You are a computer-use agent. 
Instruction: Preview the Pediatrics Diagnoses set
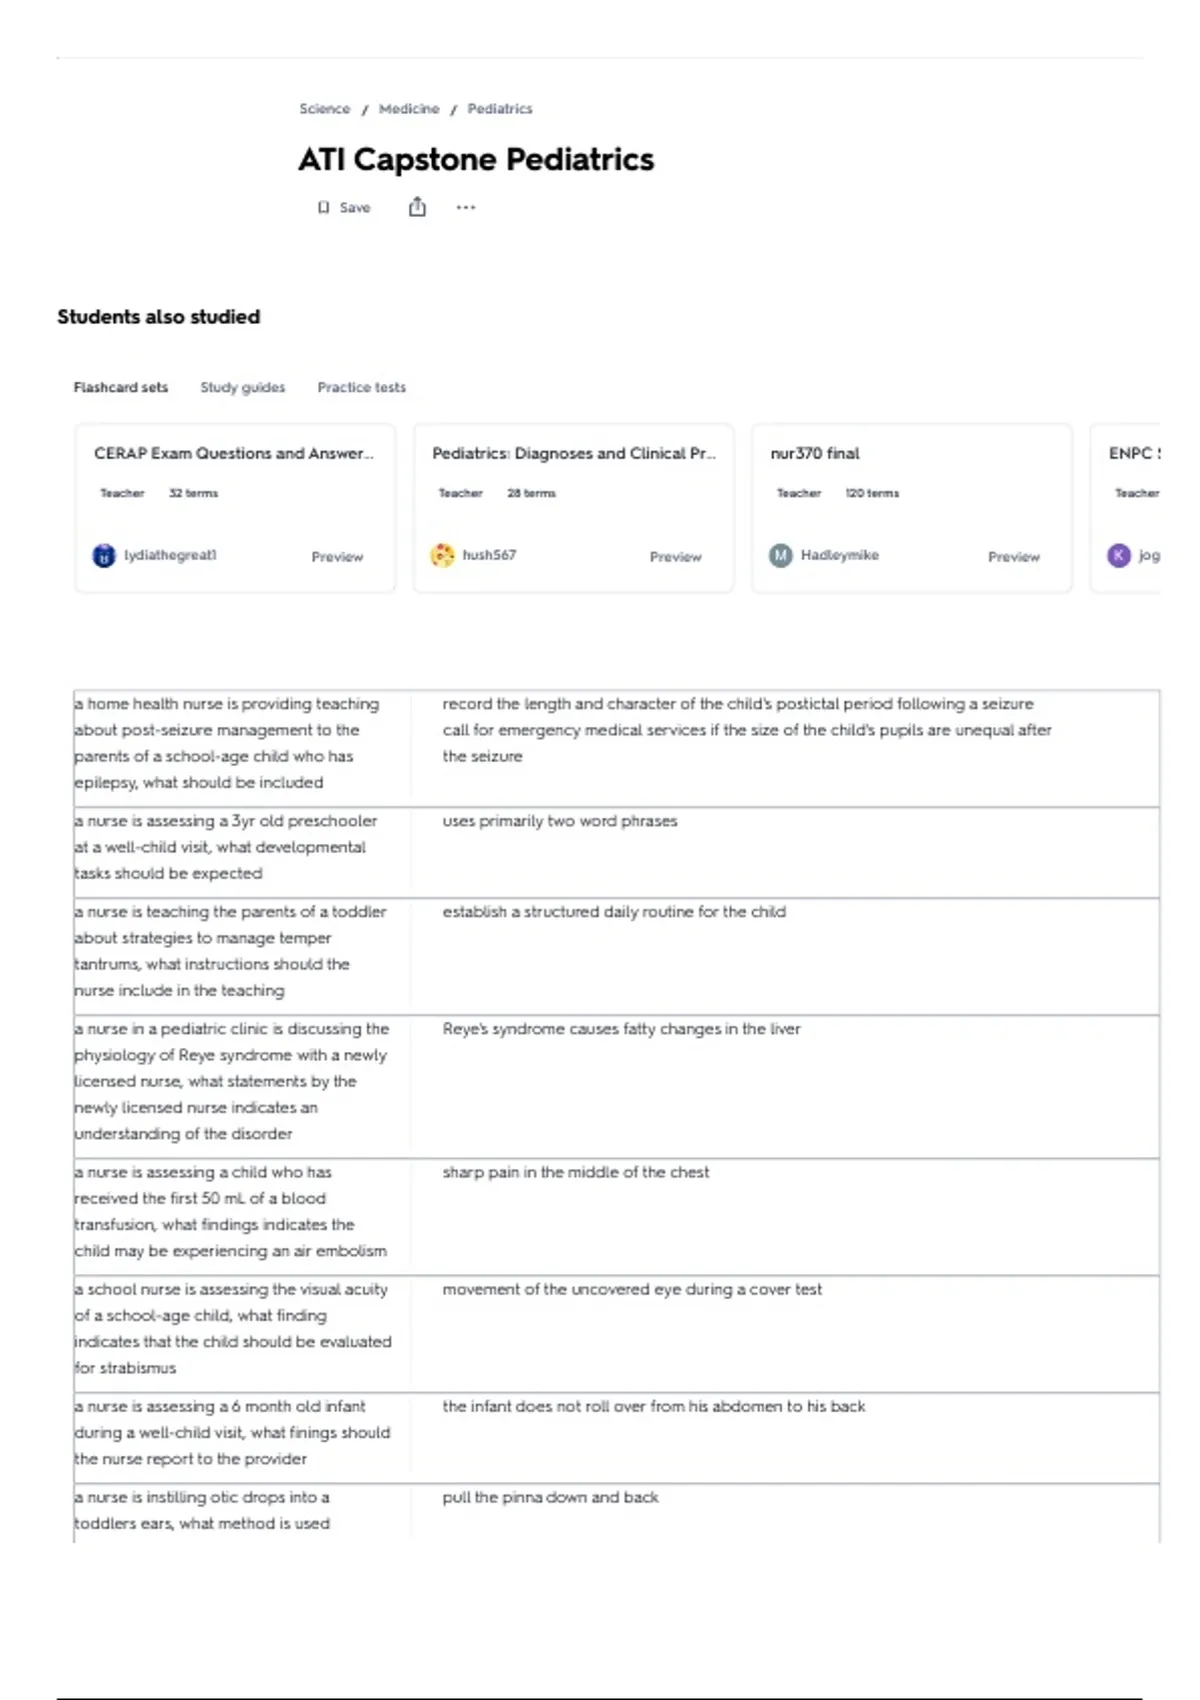pos(675,556)
